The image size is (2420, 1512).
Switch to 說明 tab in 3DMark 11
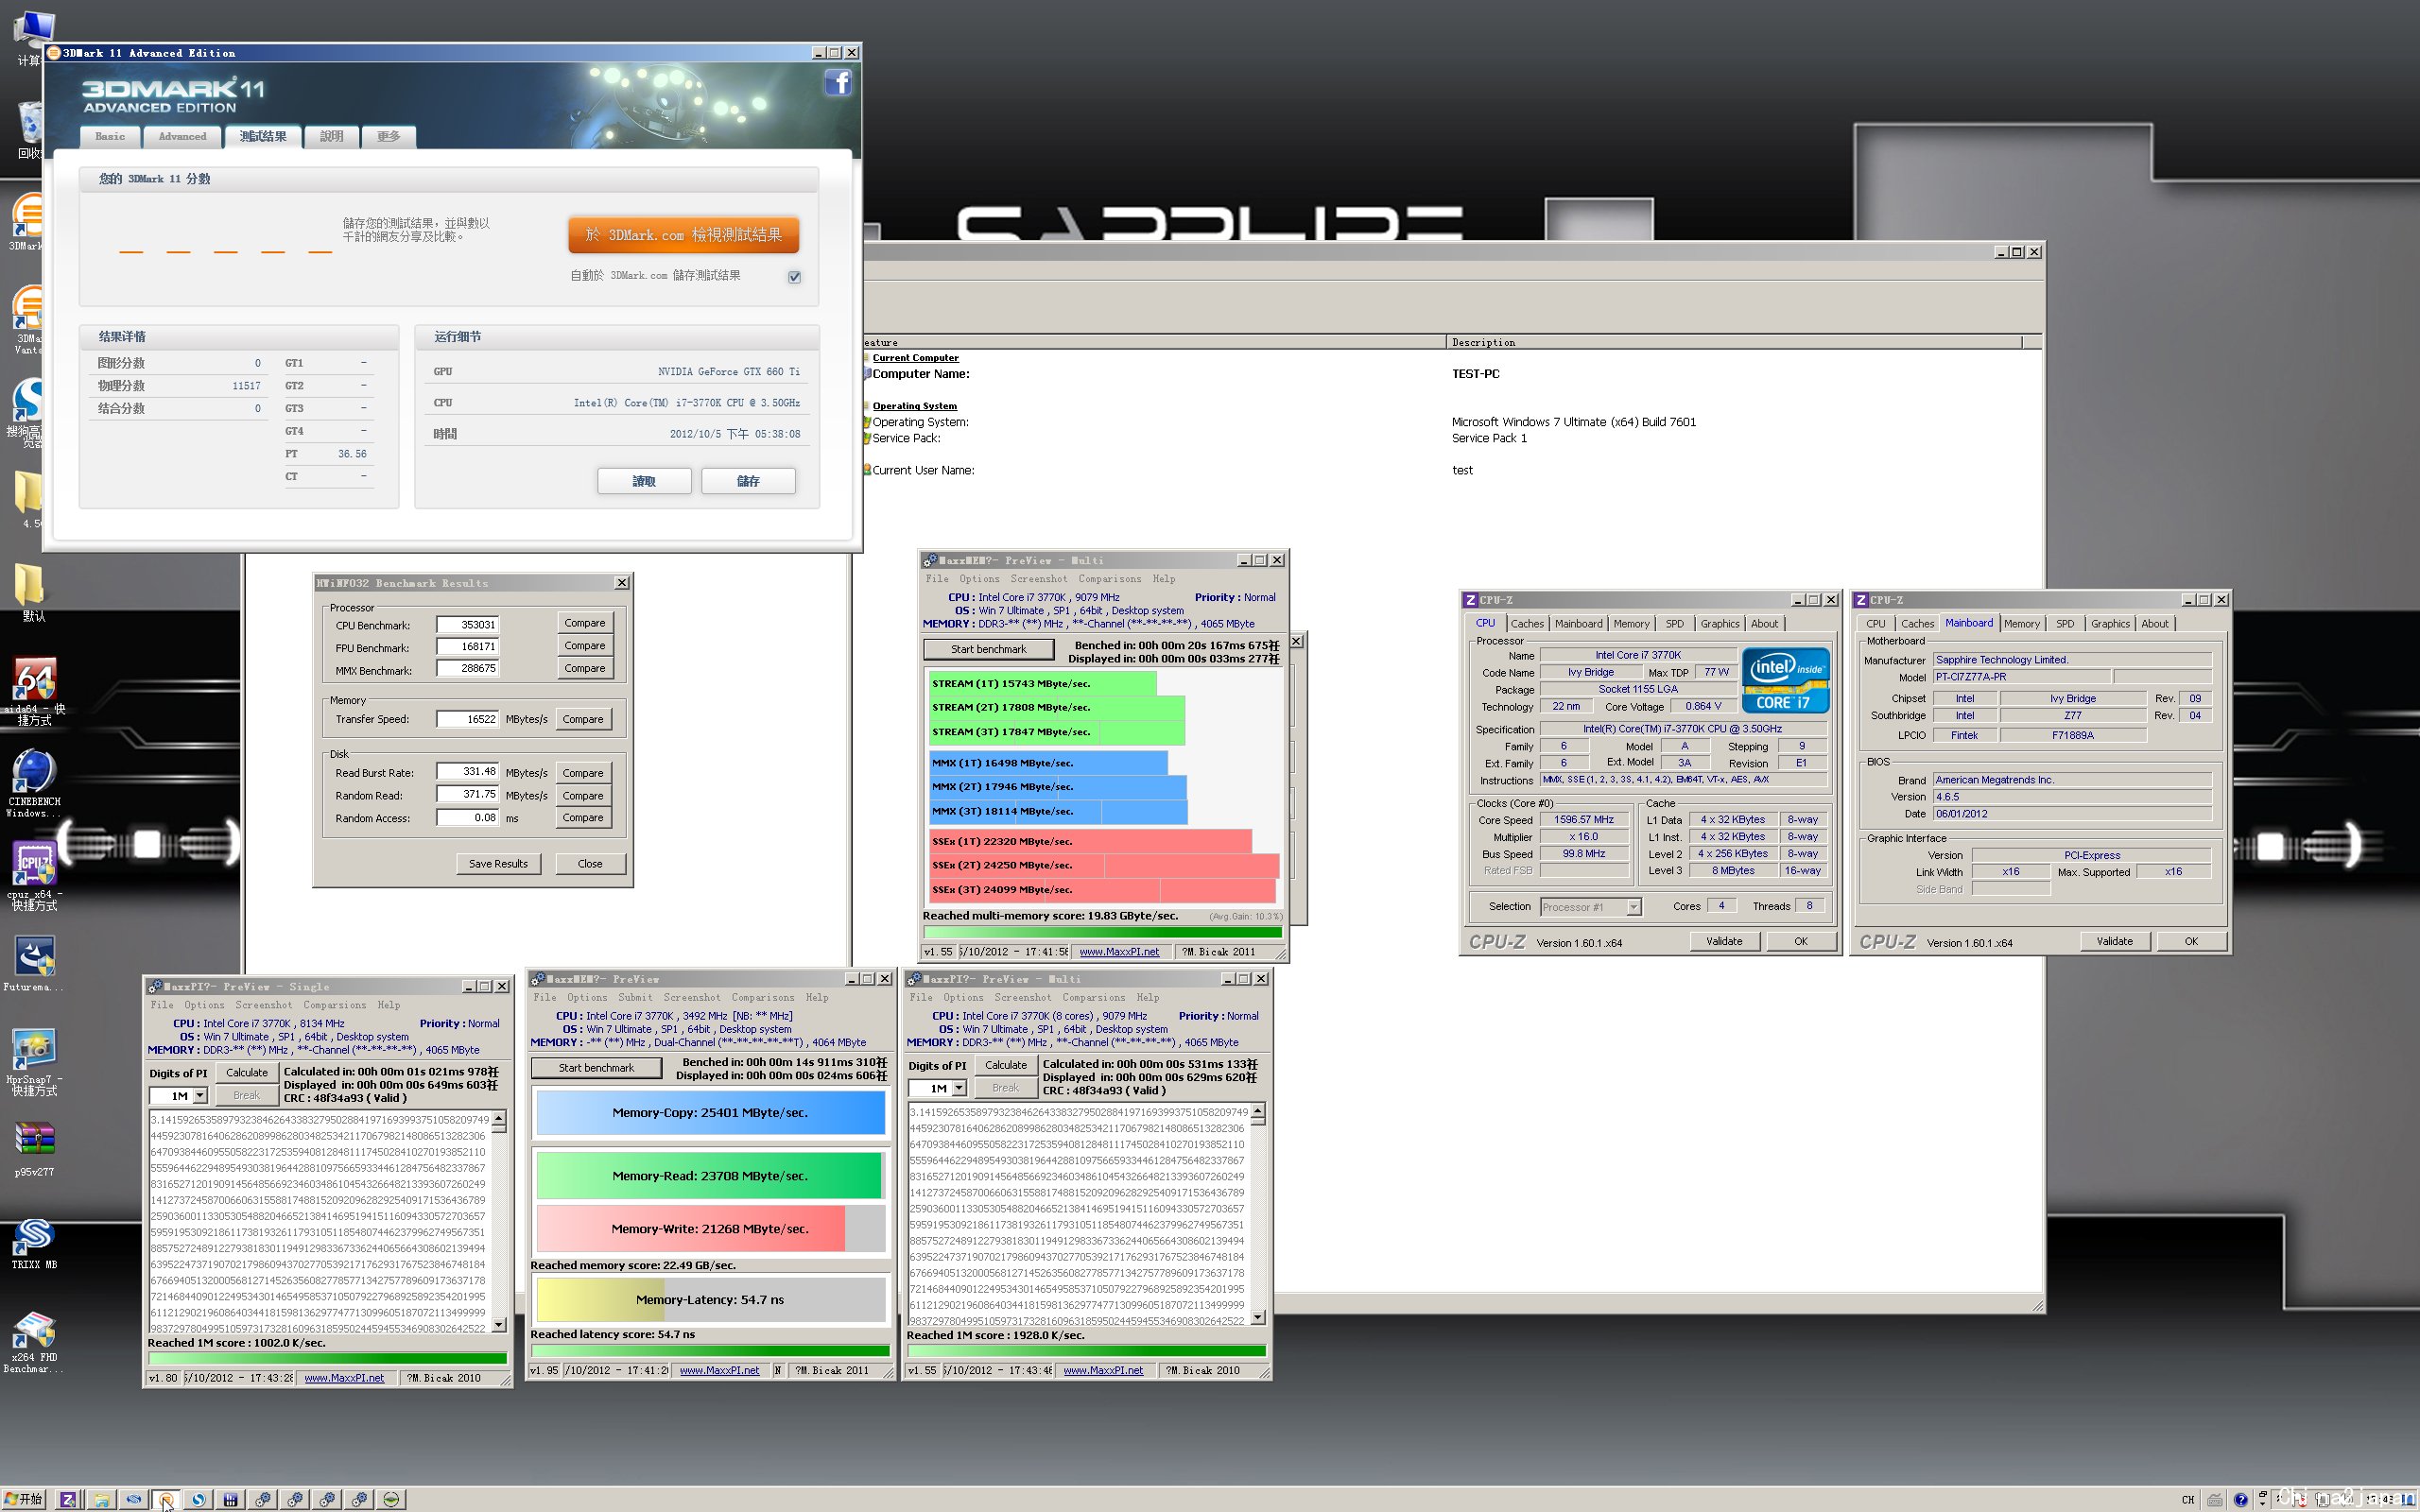(332, 136)
